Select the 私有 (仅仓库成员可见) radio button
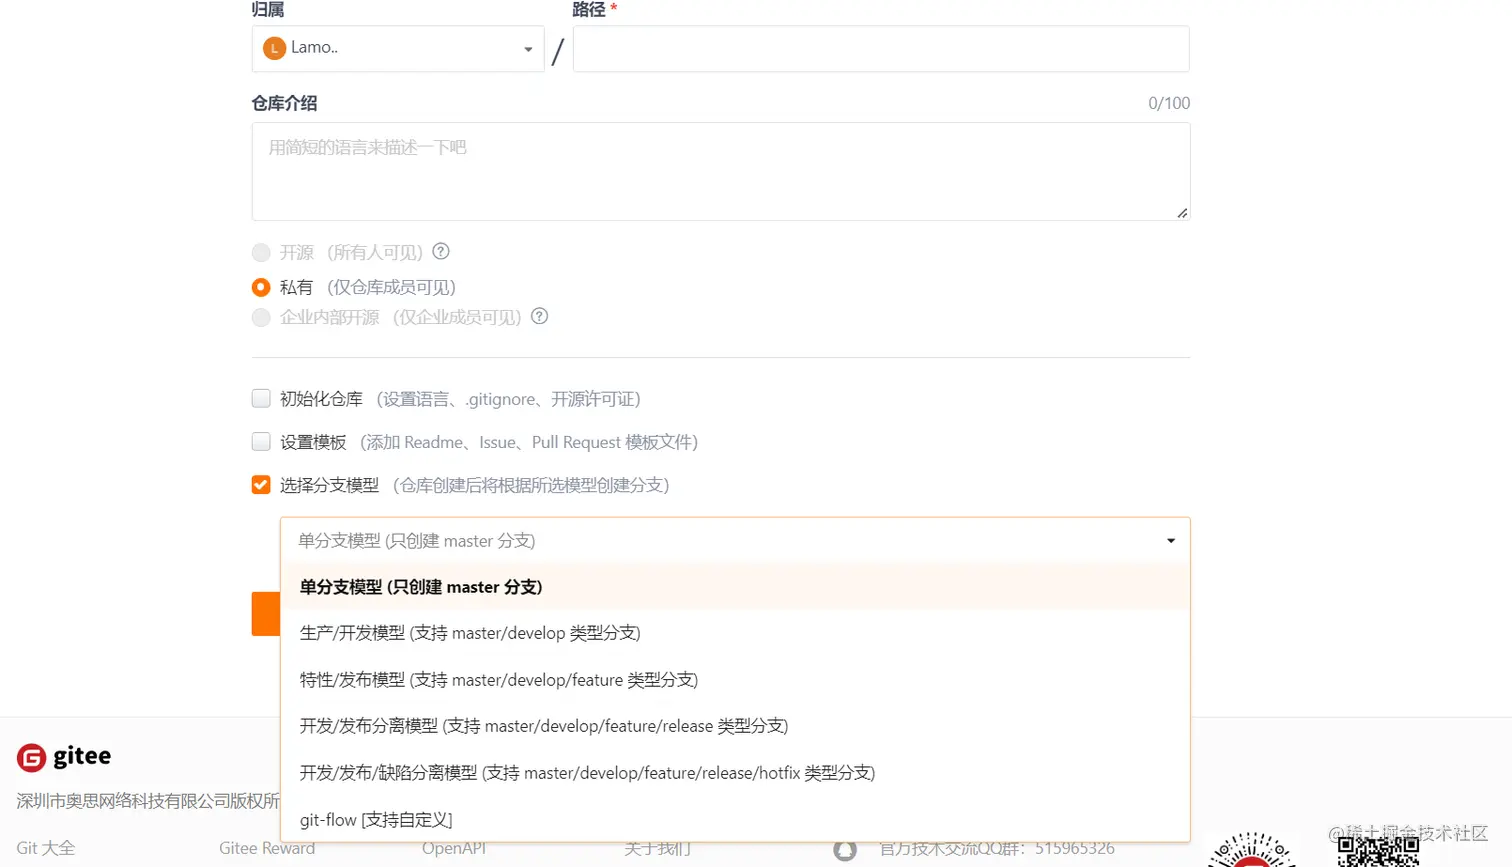Screen dimensions: 1512x867 tap(261, 287)
